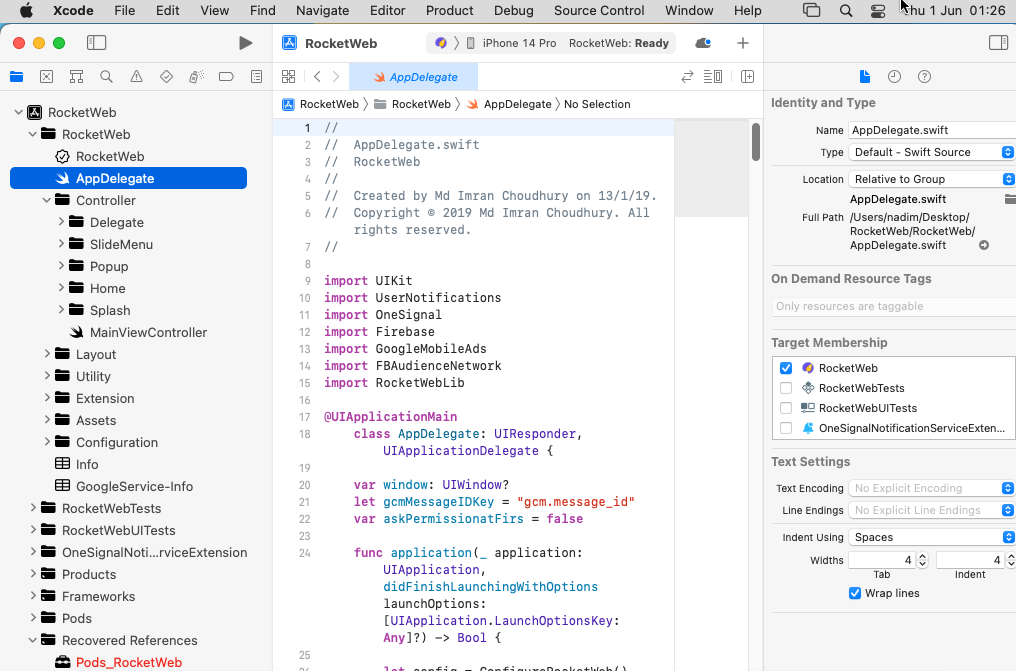This screenshot has height=671, width=1016.
Task: Go back in editor history
Action: (318, 76)
